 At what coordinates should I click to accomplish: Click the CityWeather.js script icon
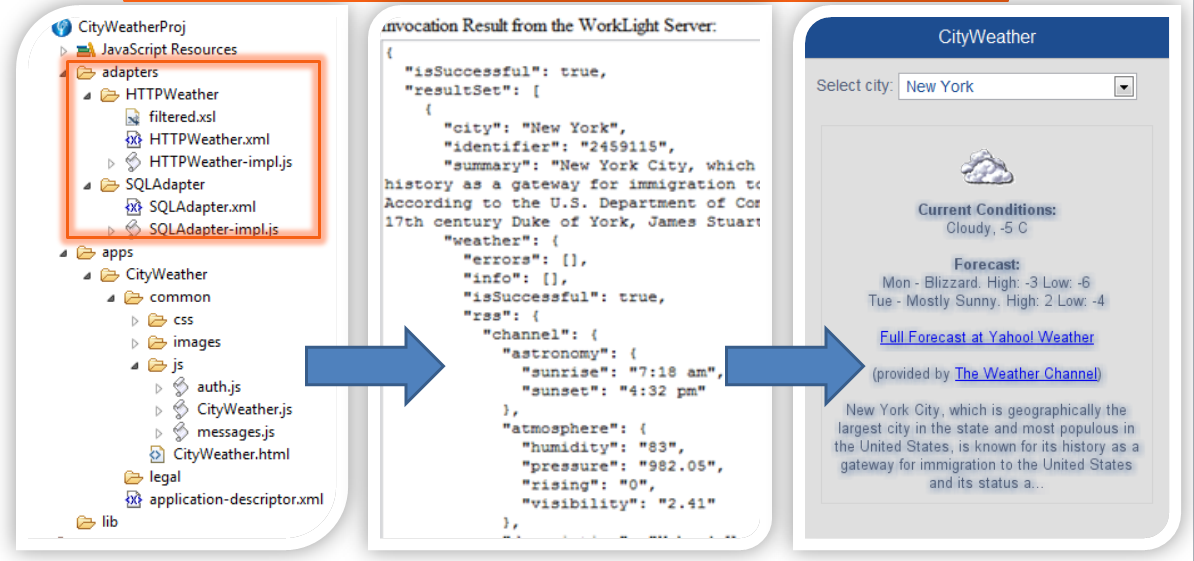pos(180,410)
